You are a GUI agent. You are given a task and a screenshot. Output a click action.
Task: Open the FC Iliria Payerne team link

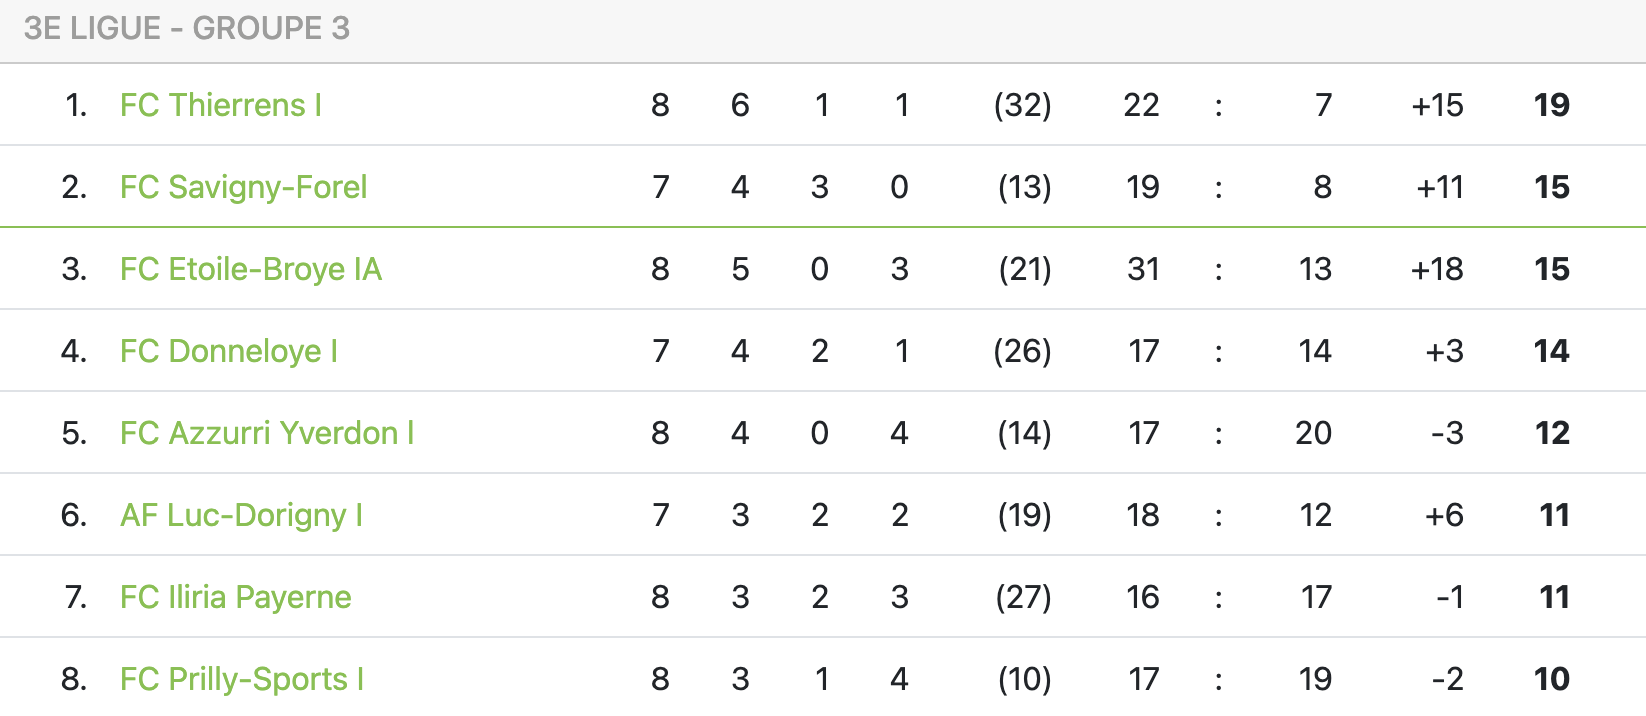235,597
